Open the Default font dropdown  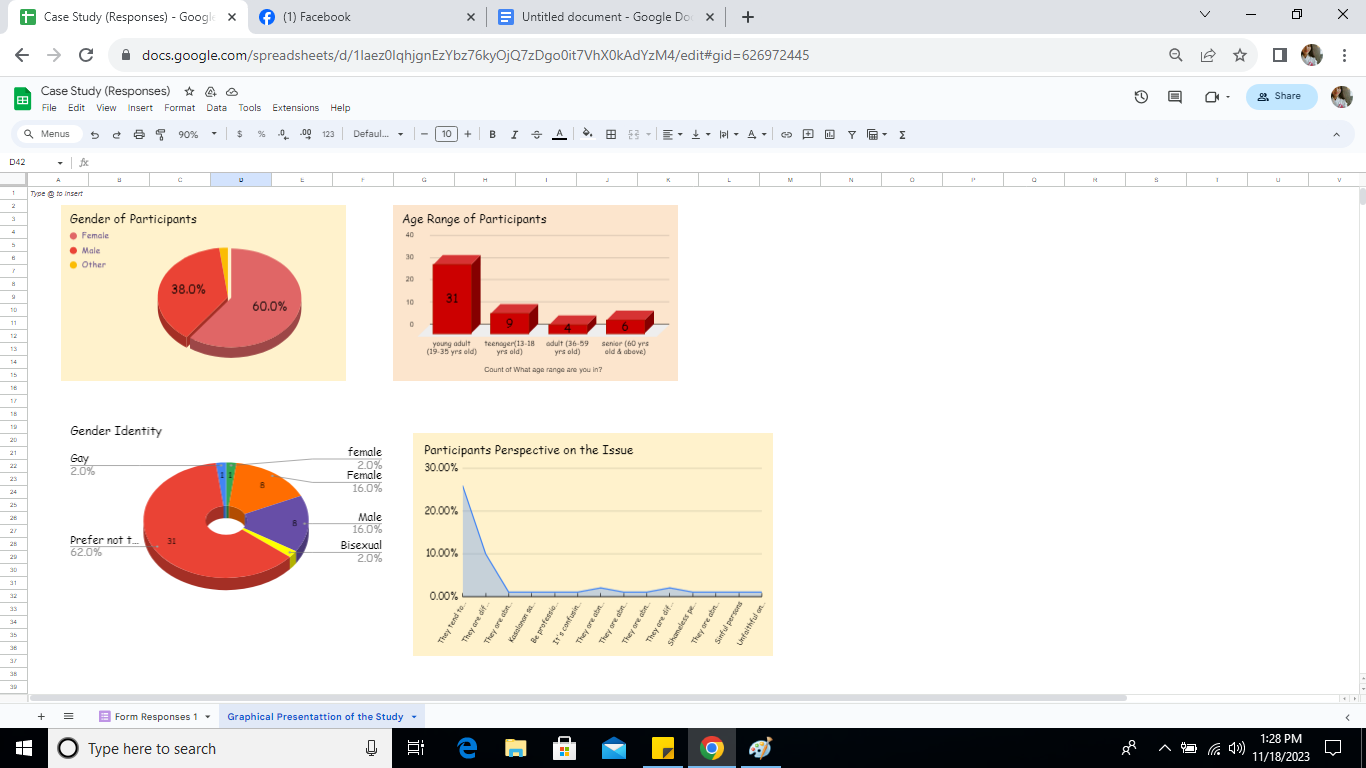(x=379, y=134)
